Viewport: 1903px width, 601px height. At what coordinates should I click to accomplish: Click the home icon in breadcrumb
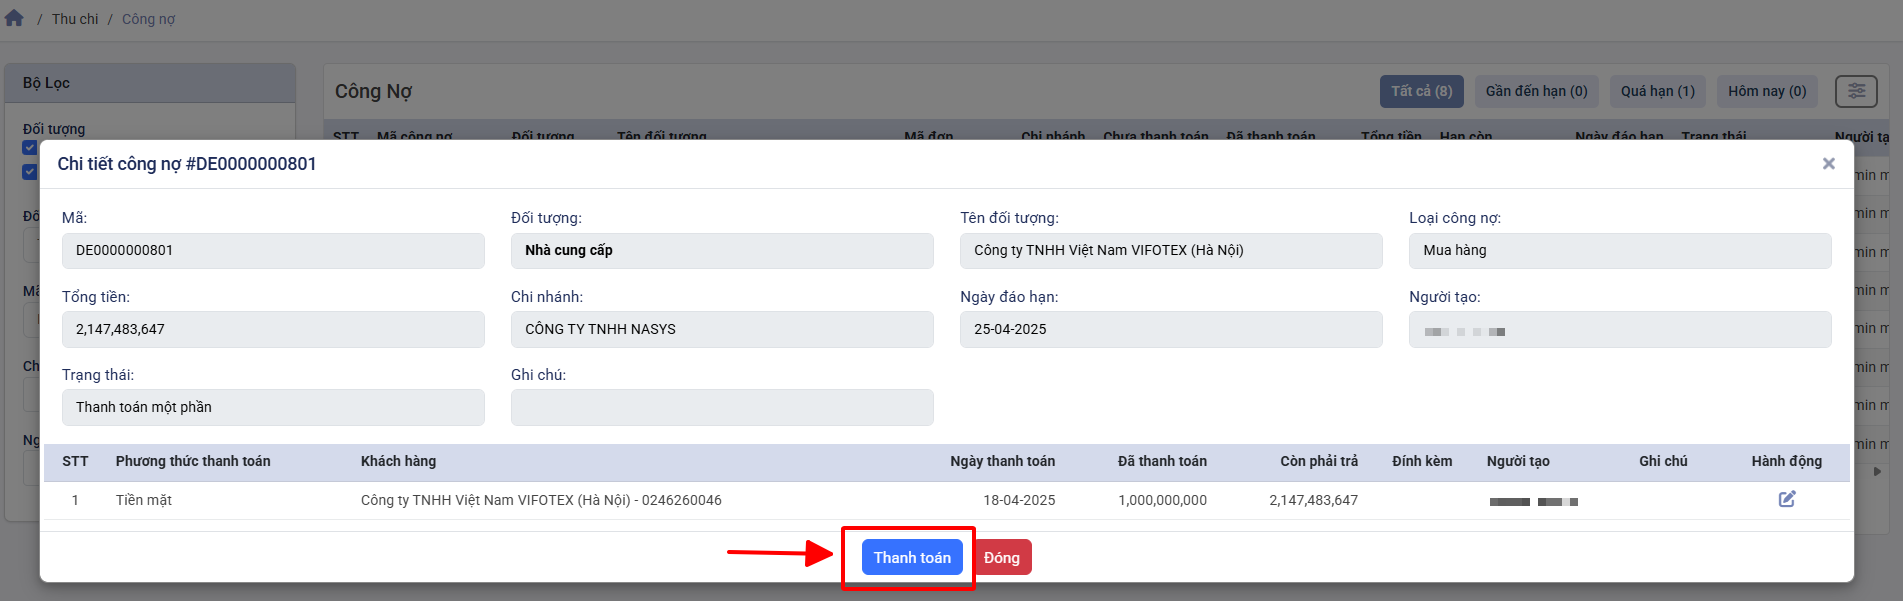click(14, 18)
